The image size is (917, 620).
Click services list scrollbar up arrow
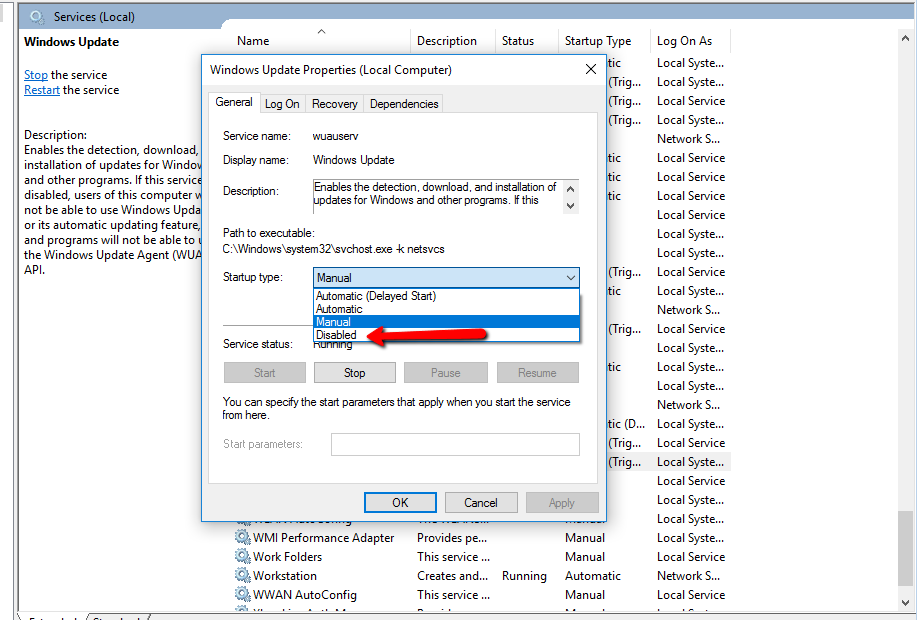coord(906,38)
